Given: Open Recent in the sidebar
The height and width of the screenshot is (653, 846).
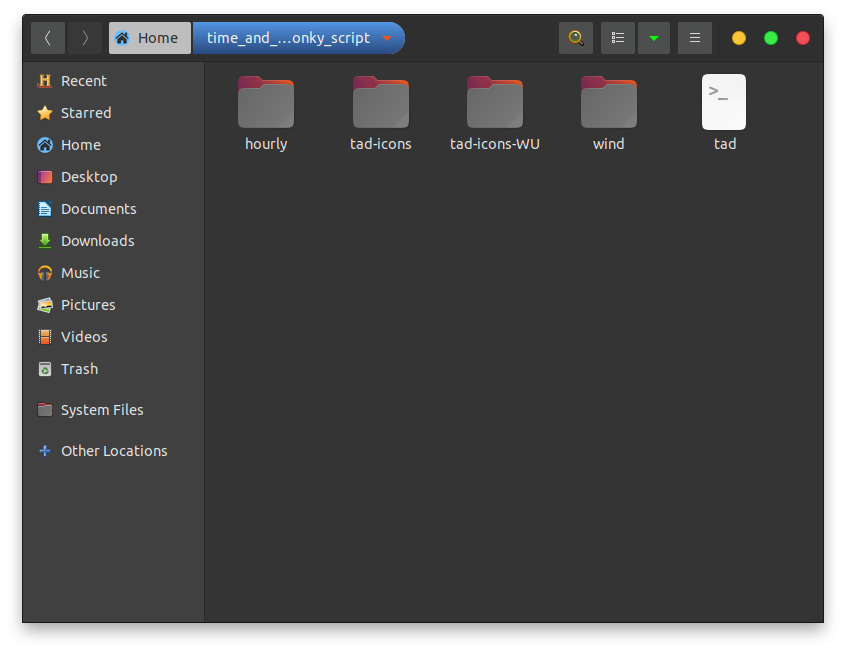Looking at the screenshot, I should pyautogui.click(x=113, y=81).
